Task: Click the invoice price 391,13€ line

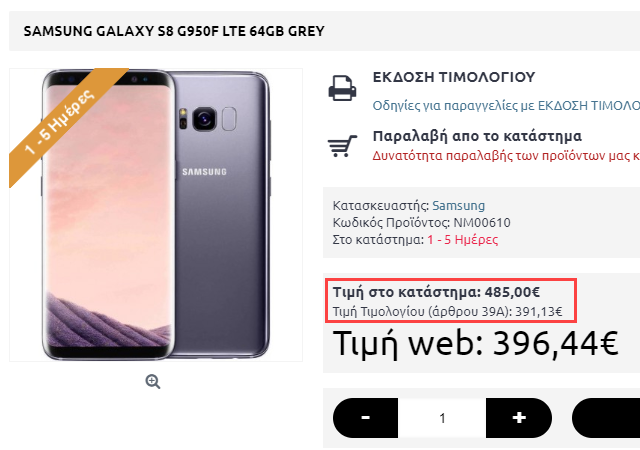Action: pos(447,312)
